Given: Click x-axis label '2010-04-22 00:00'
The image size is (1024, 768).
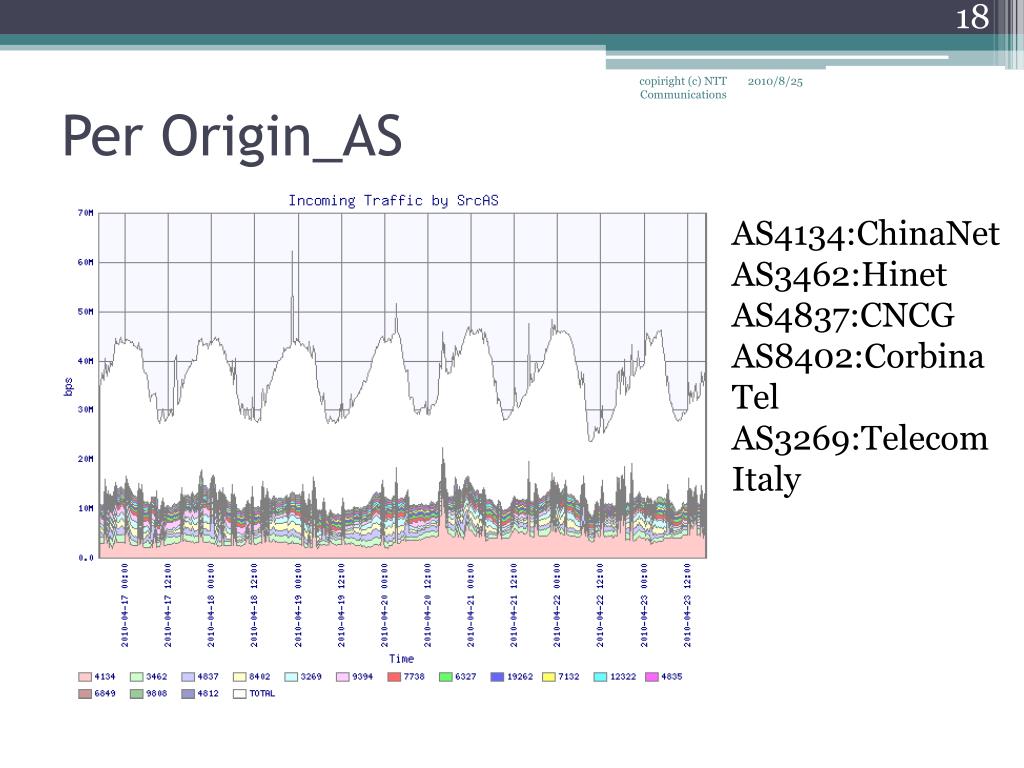Looking at the screenshot, I should 557,605.
